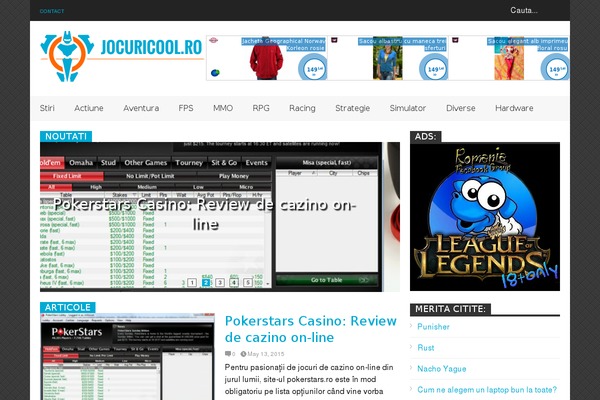
Task: Select slider page 1
Action: [x=192, y=282]
